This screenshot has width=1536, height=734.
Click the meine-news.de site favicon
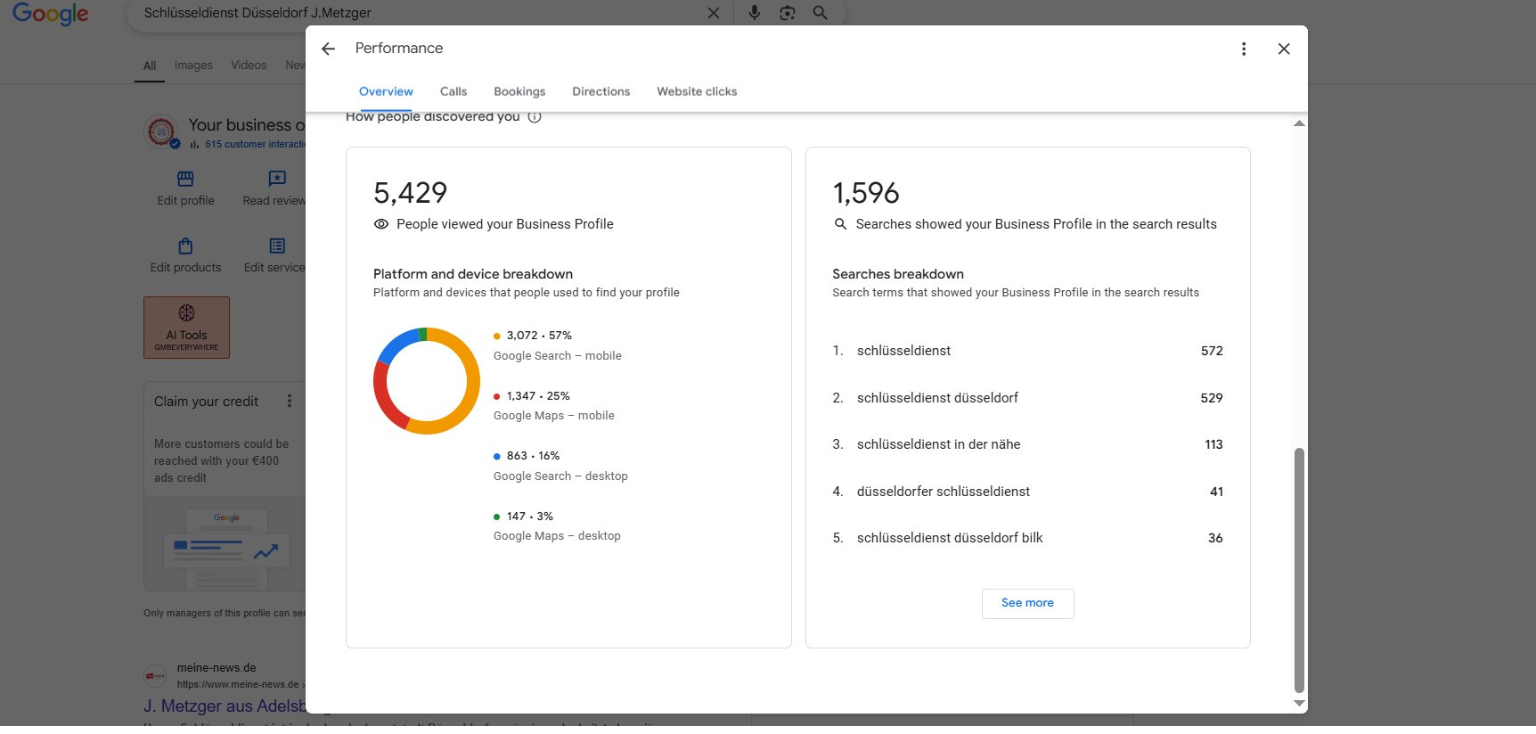tap(155, 676)
